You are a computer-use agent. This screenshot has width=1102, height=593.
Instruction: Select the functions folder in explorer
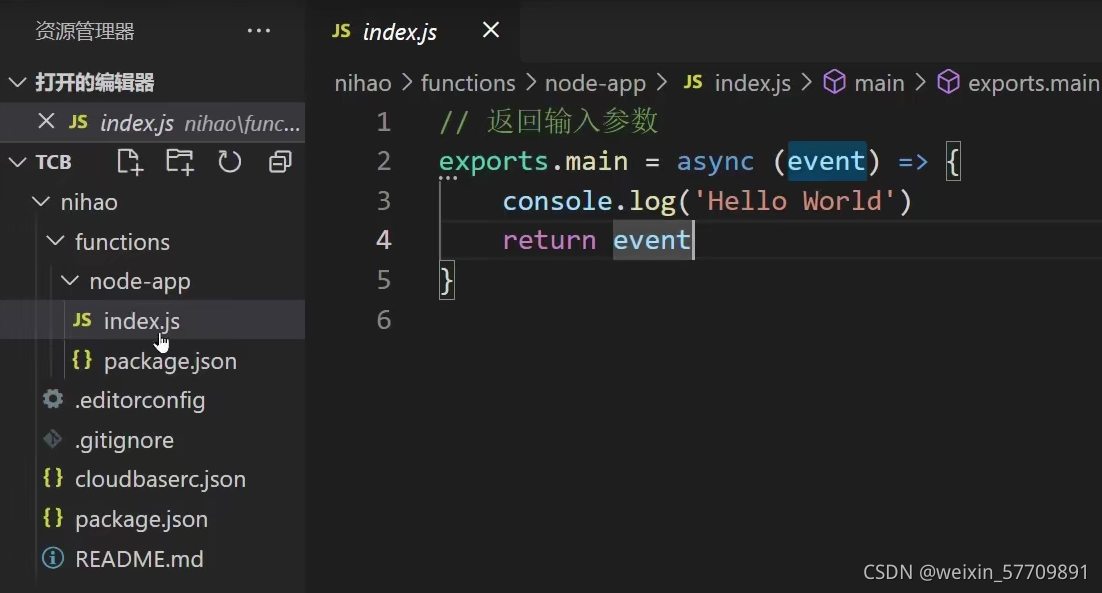pyautogui.click(x=153, y=241)
